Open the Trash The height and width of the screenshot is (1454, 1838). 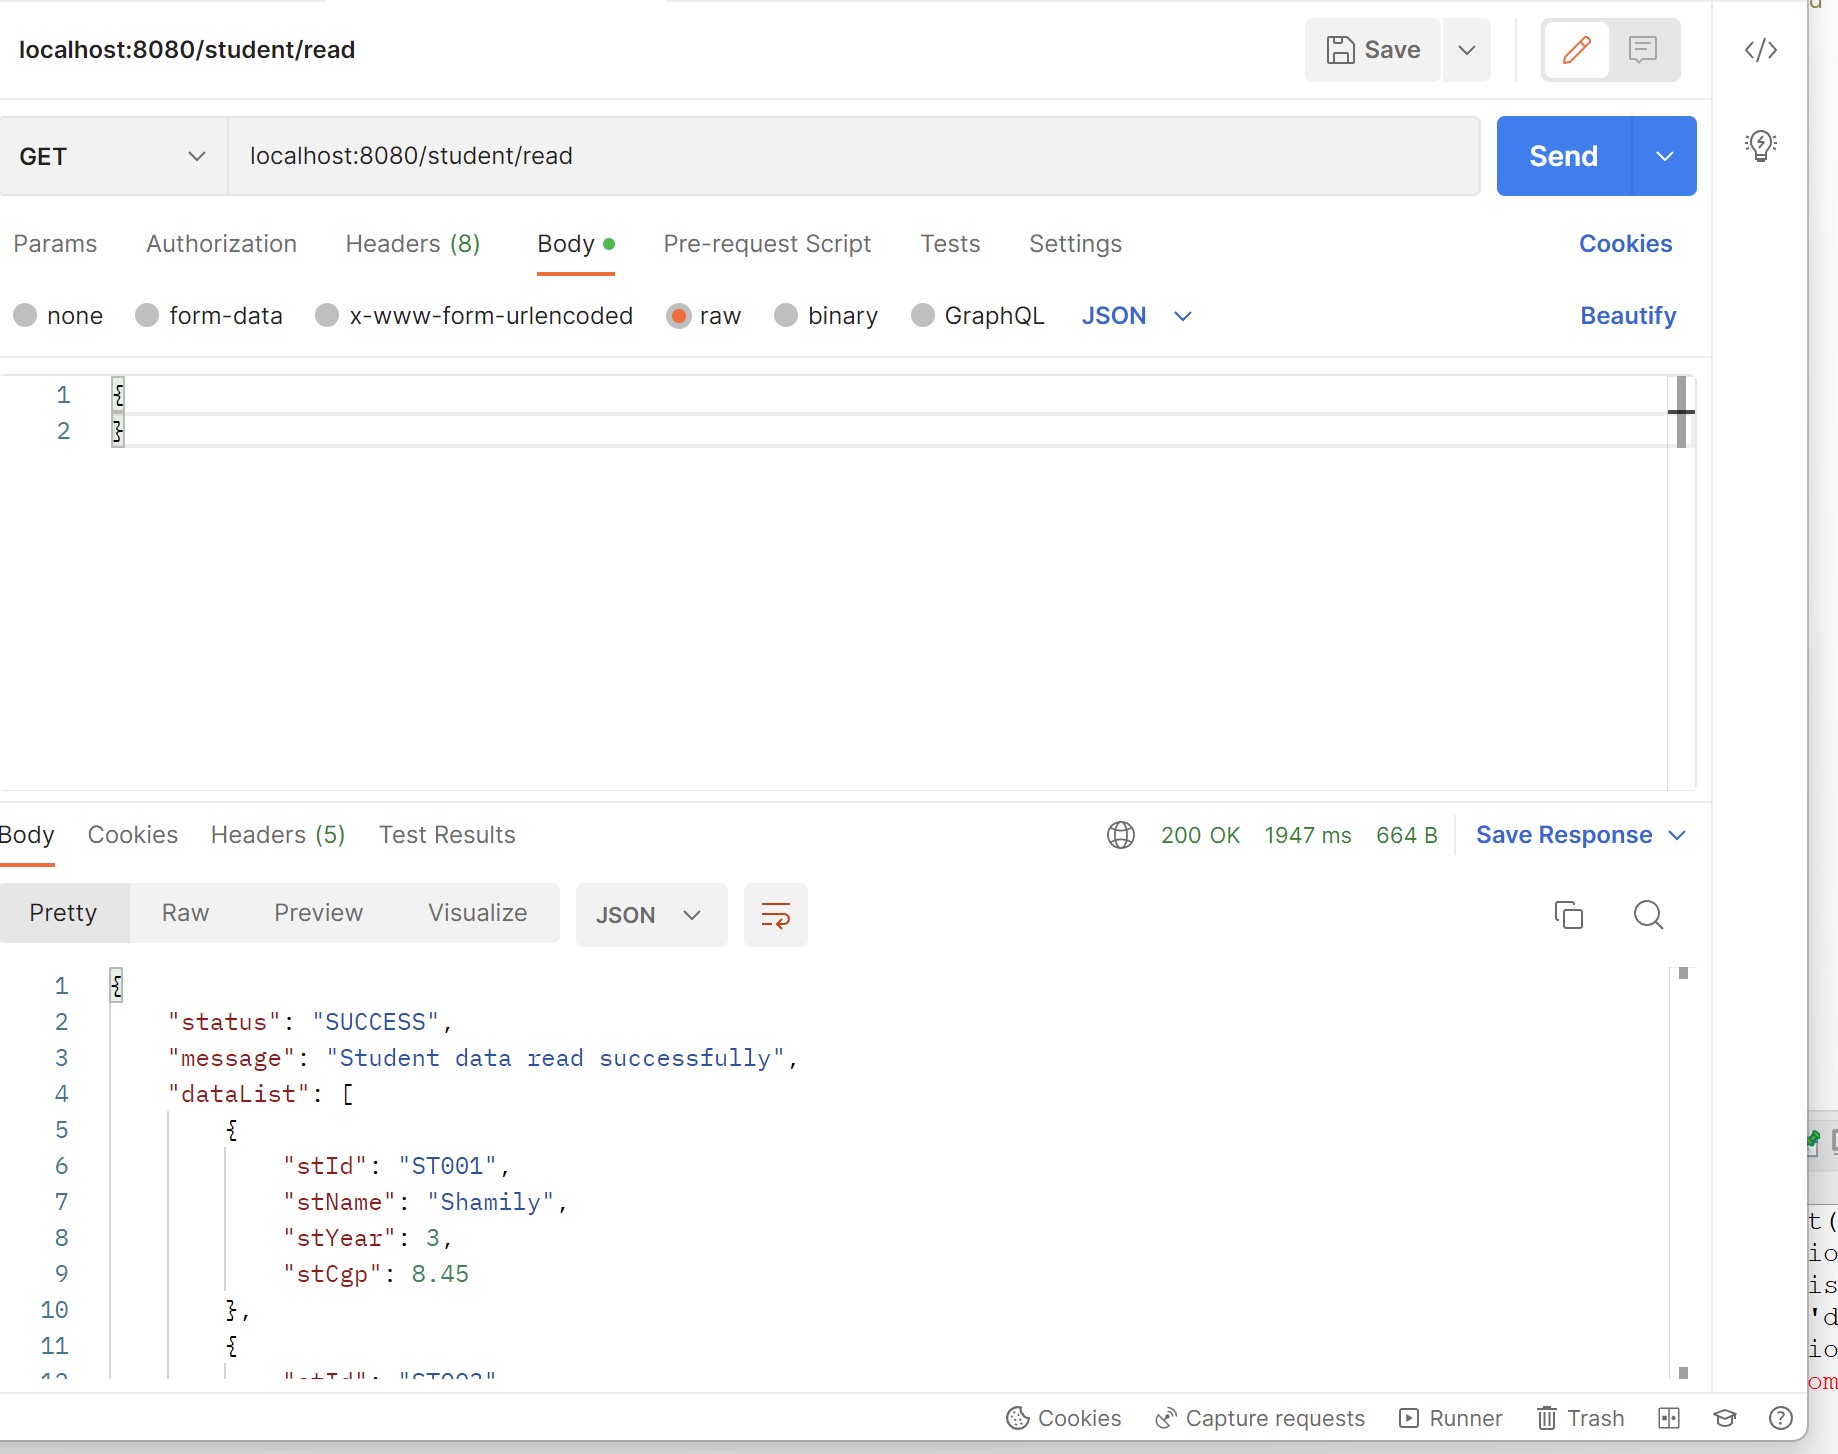tap(1580, 1417)
